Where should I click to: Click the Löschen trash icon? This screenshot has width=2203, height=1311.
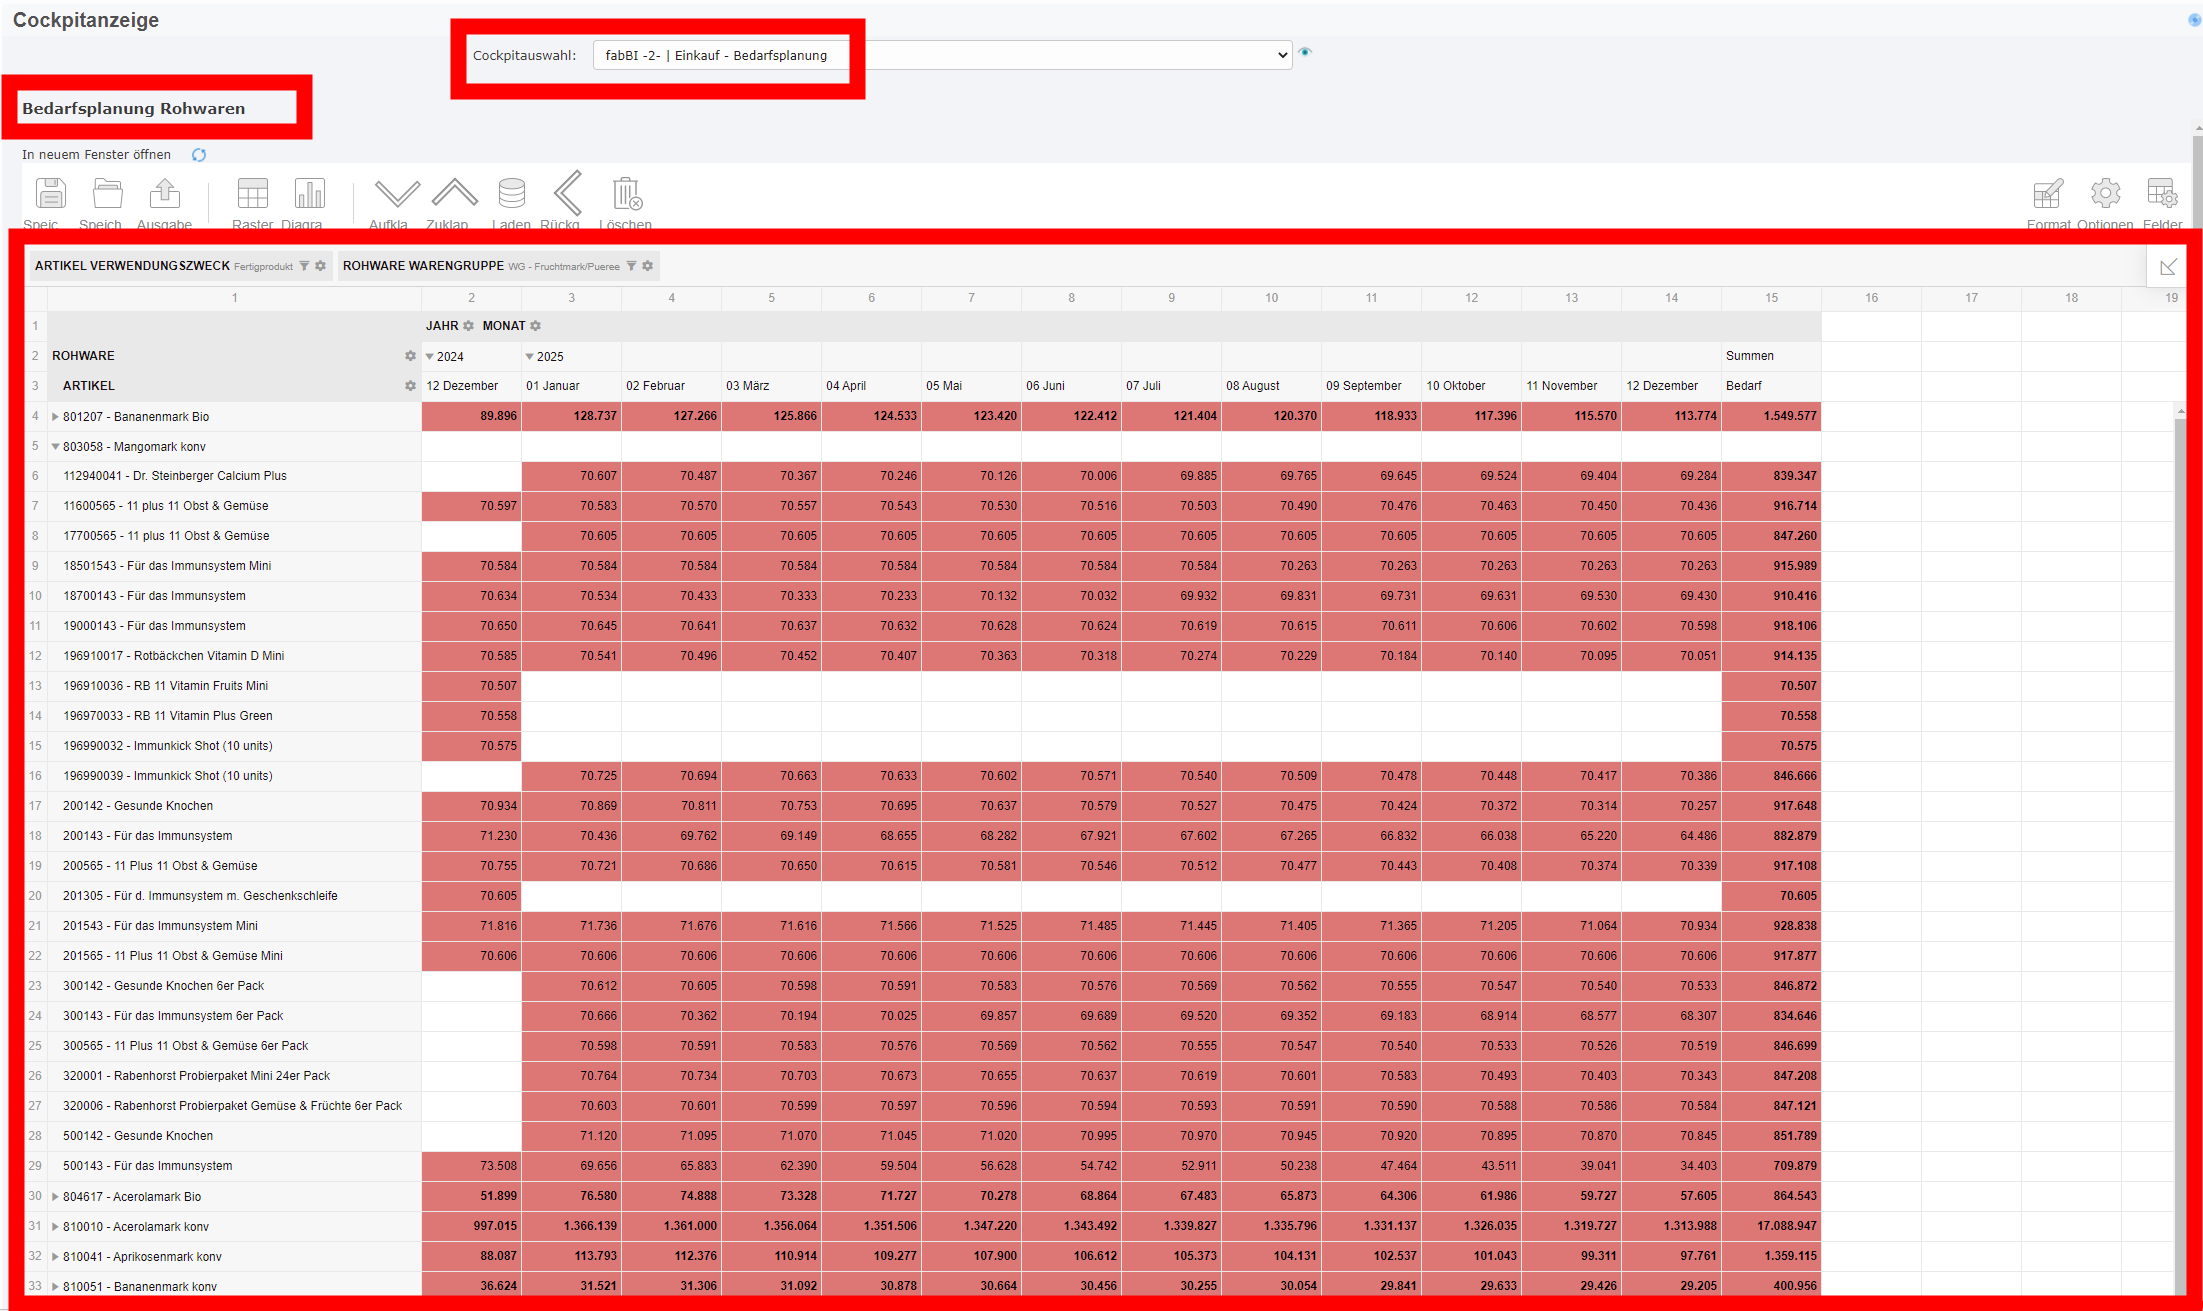tap(626, 194)
